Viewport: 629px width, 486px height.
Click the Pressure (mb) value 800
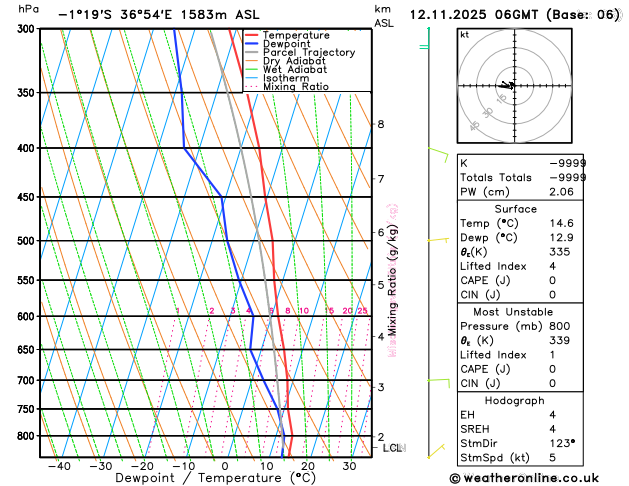560,326
